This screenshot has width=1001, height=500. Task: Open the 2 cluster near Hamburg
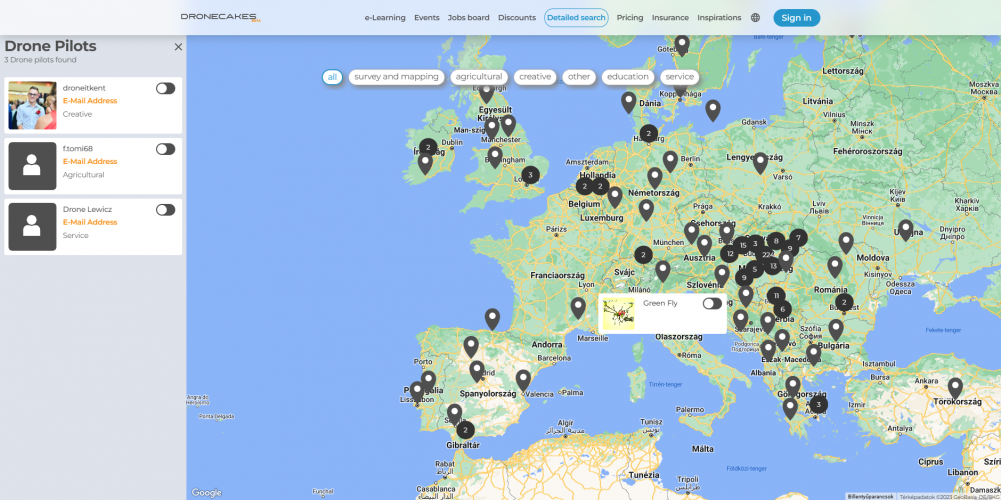click(649, 133)
